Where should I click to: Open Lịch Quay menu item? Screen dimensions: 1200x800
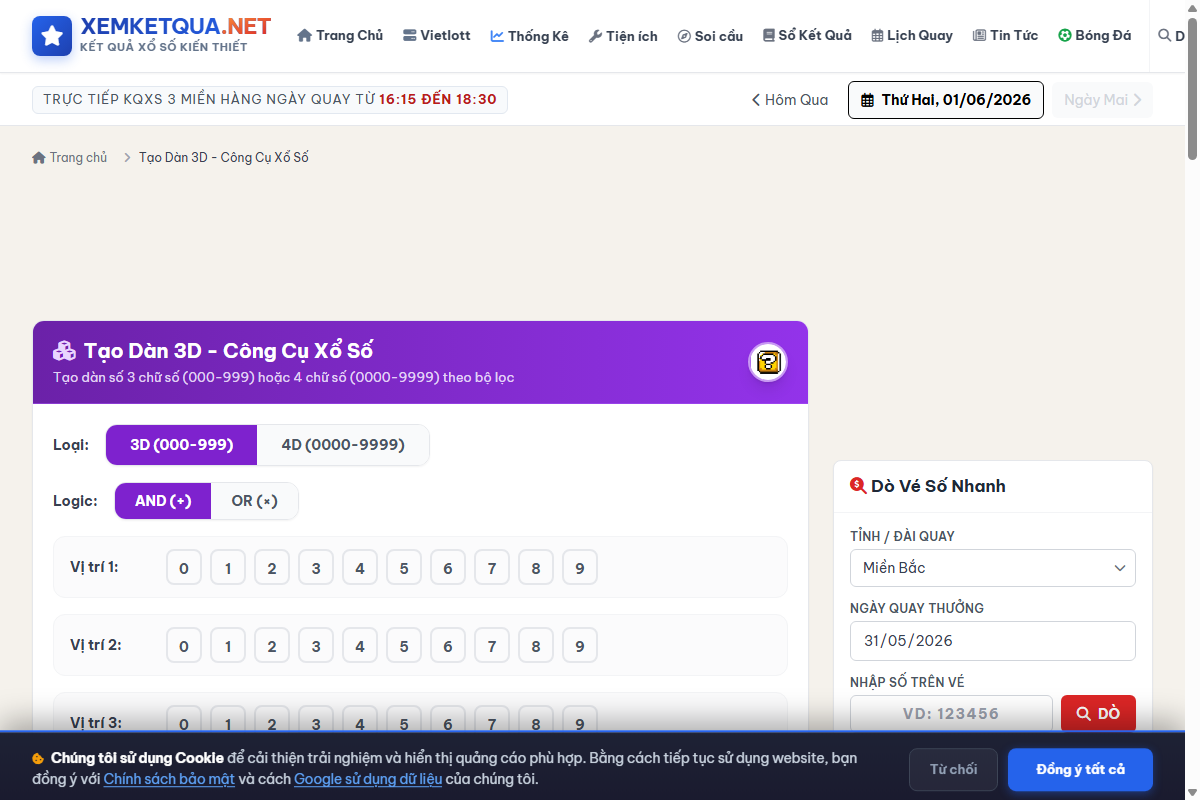coord(912,36)
